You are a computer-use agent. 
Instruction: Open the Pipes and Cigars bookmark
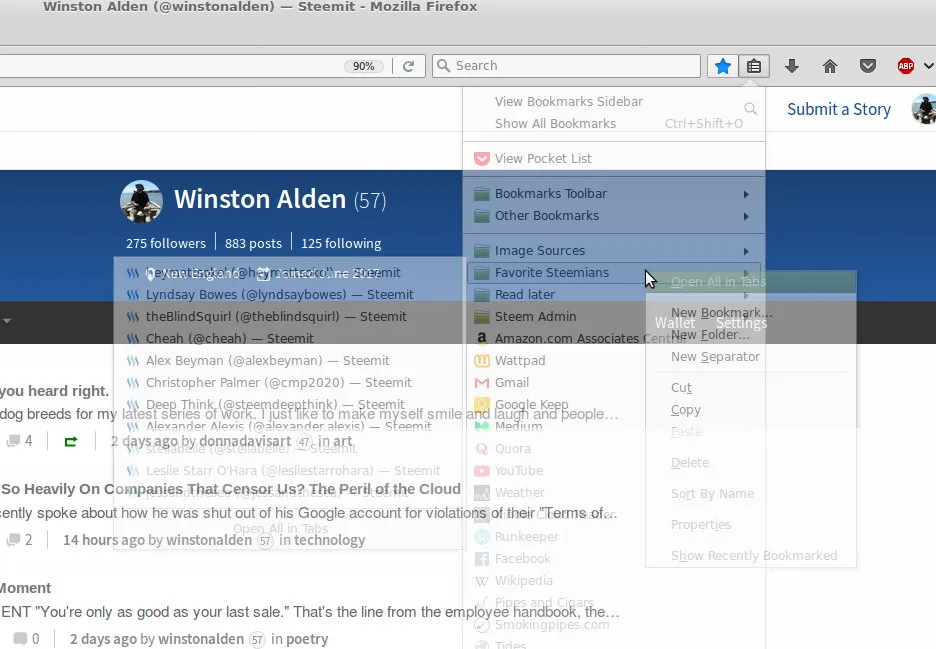coord(614,603)
